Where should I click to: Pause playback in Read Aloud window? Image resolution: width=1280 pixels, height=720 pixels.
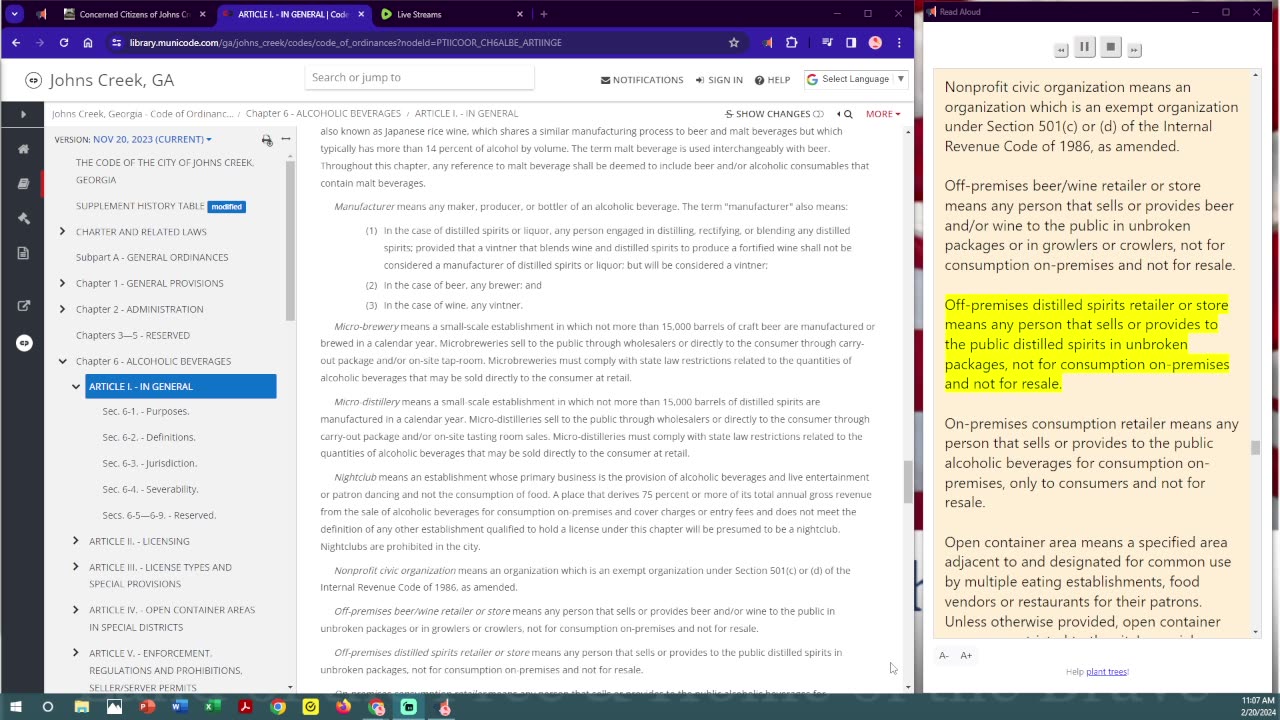tap(1084, 47)
